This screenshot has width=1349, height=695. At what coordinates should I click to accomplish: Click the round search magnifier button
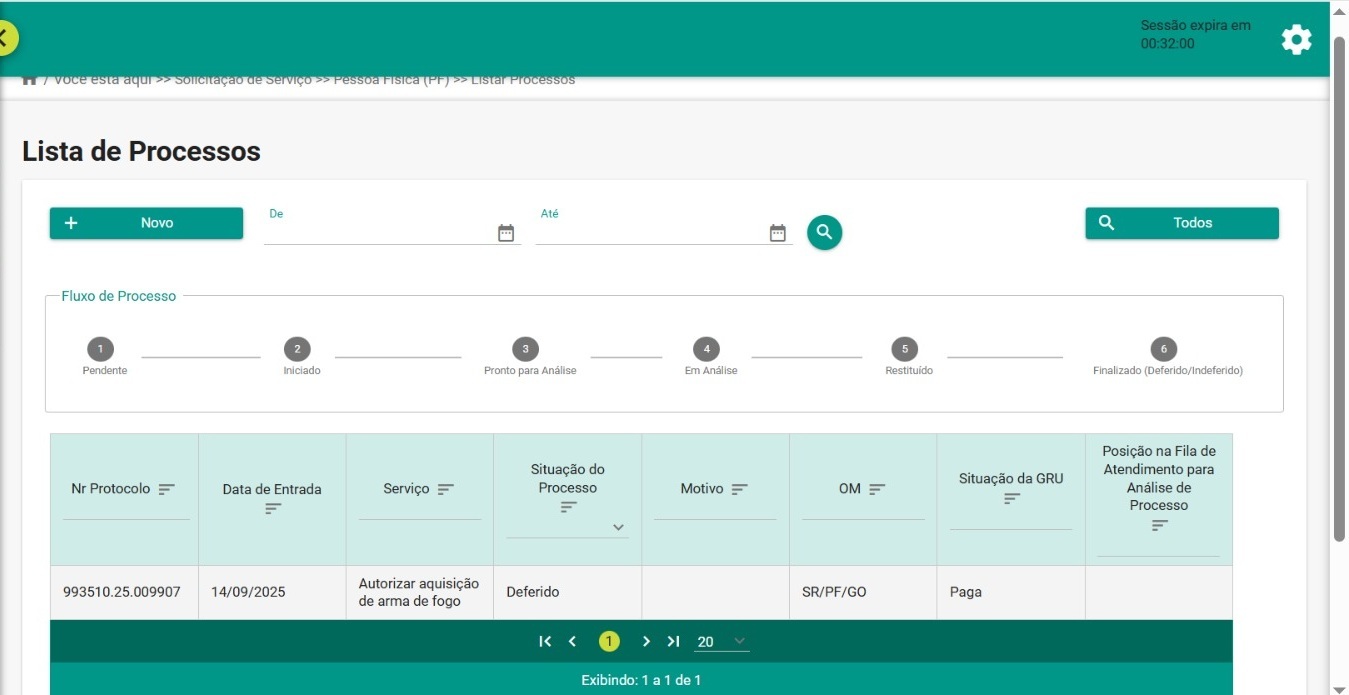pyautogui.click(x=824, y=232)
